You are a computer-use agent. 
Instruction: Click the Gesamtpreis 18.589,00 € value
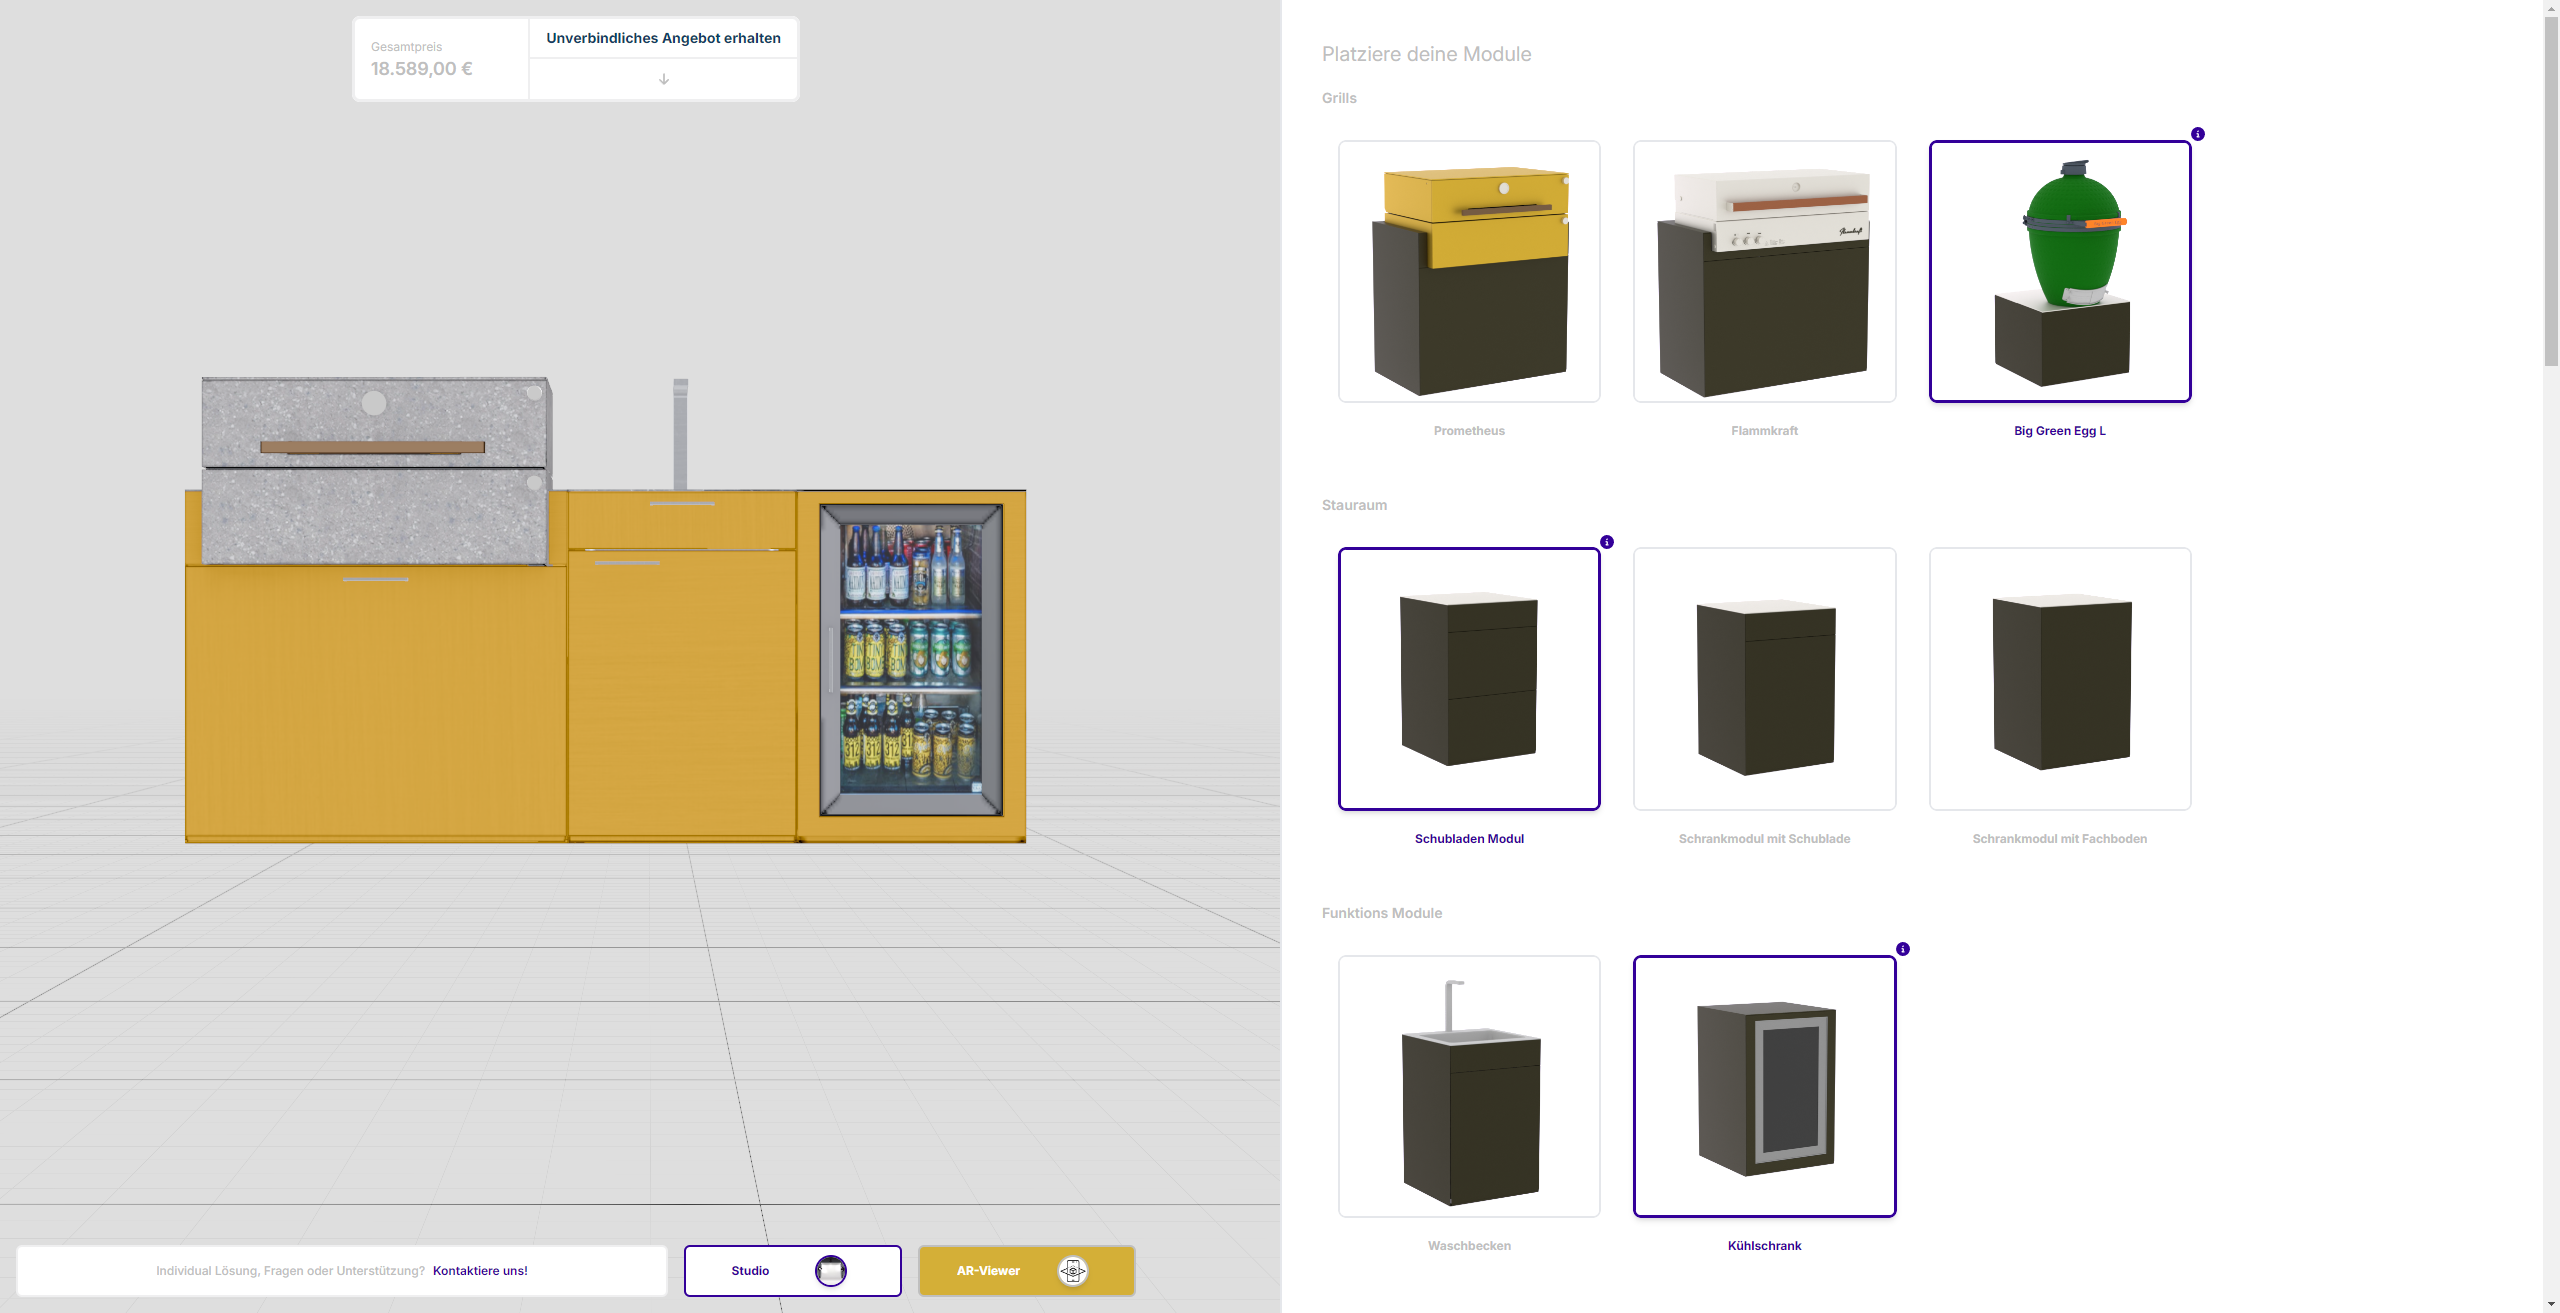pyautogui.click(x=422, y=69)
